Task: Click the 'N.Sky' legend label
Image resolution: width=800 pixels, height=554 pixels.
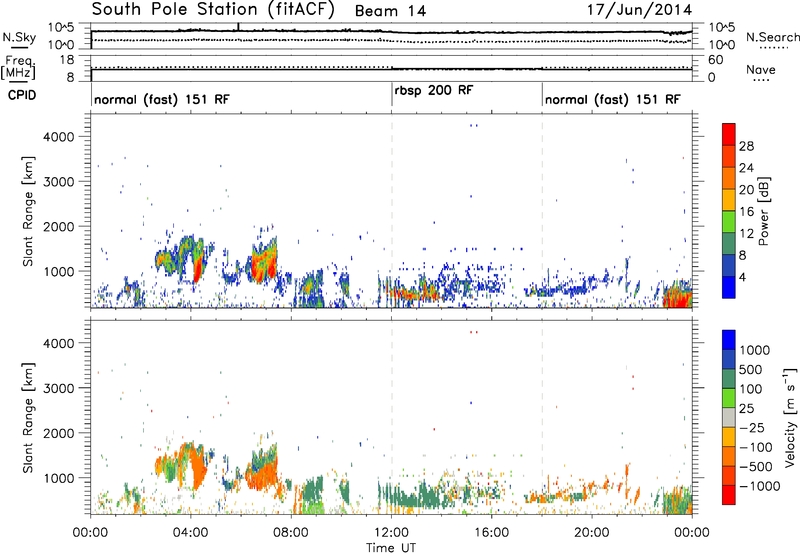Action: (x=19, y=37)
